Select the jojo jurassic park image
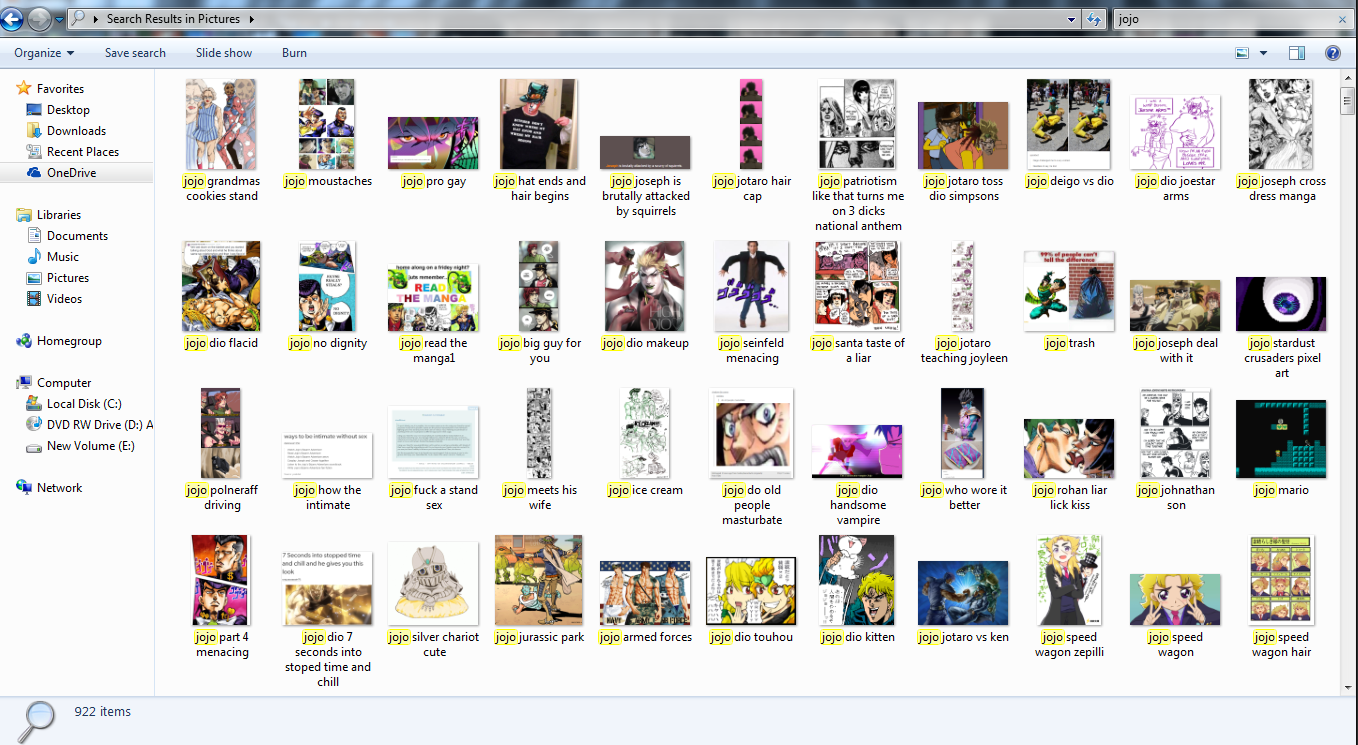The height and width of the screenshot is (745, 1358). (539, 580)
